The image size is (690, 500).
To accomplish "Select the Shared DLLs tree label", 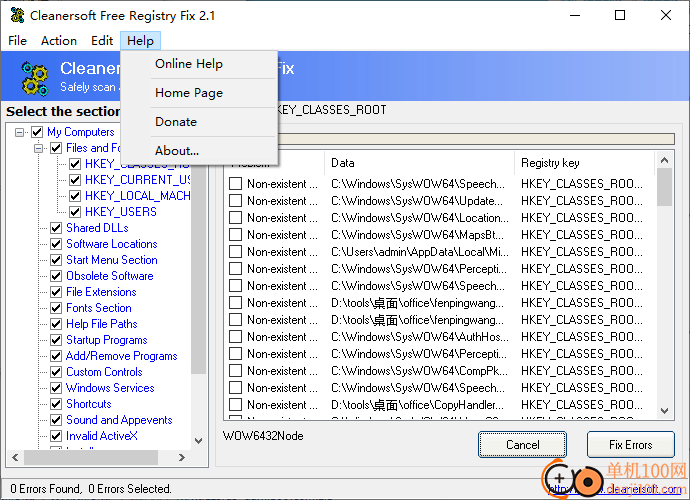I will [97, 228].
